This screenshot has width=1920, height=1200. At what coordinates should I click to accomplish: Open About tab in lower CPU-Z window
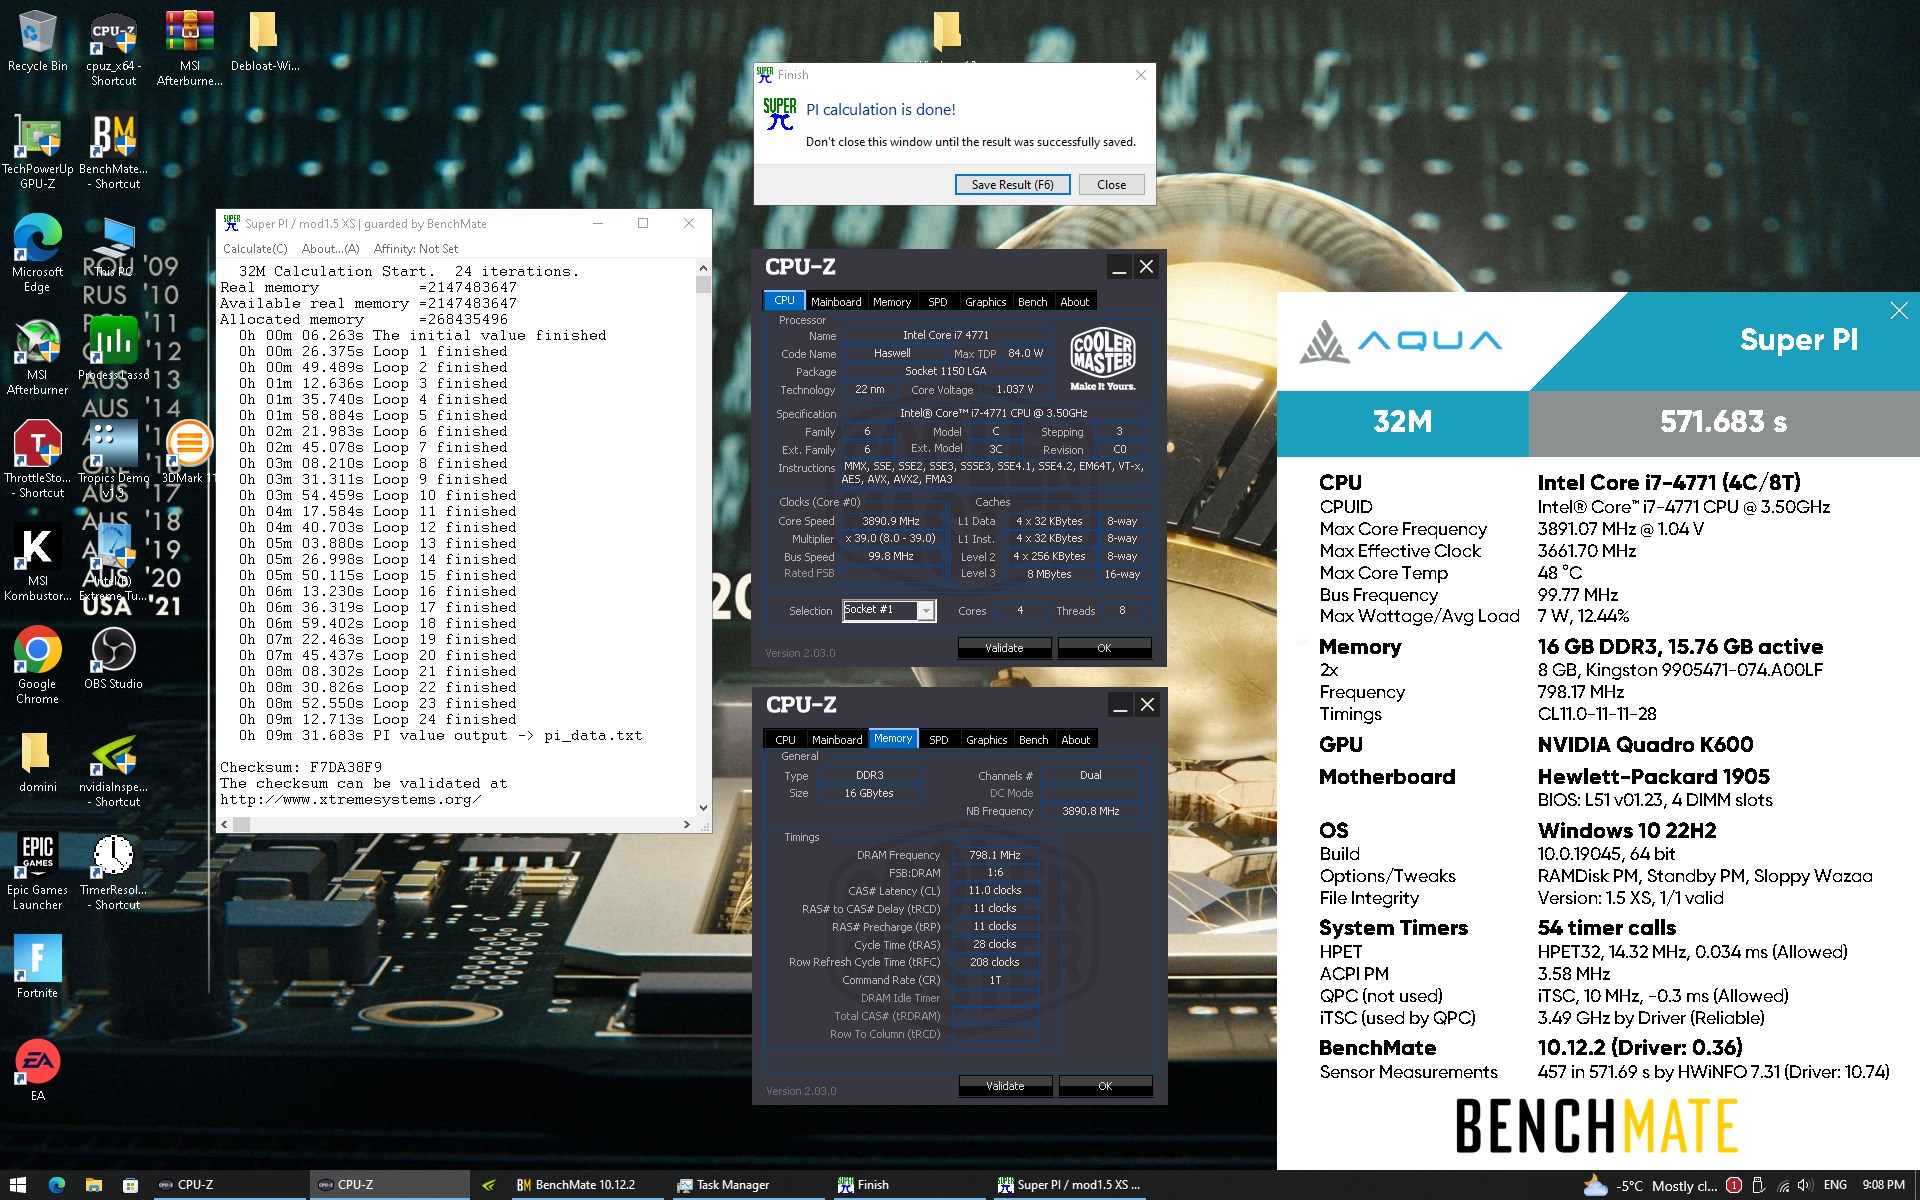pos(1075,740)
